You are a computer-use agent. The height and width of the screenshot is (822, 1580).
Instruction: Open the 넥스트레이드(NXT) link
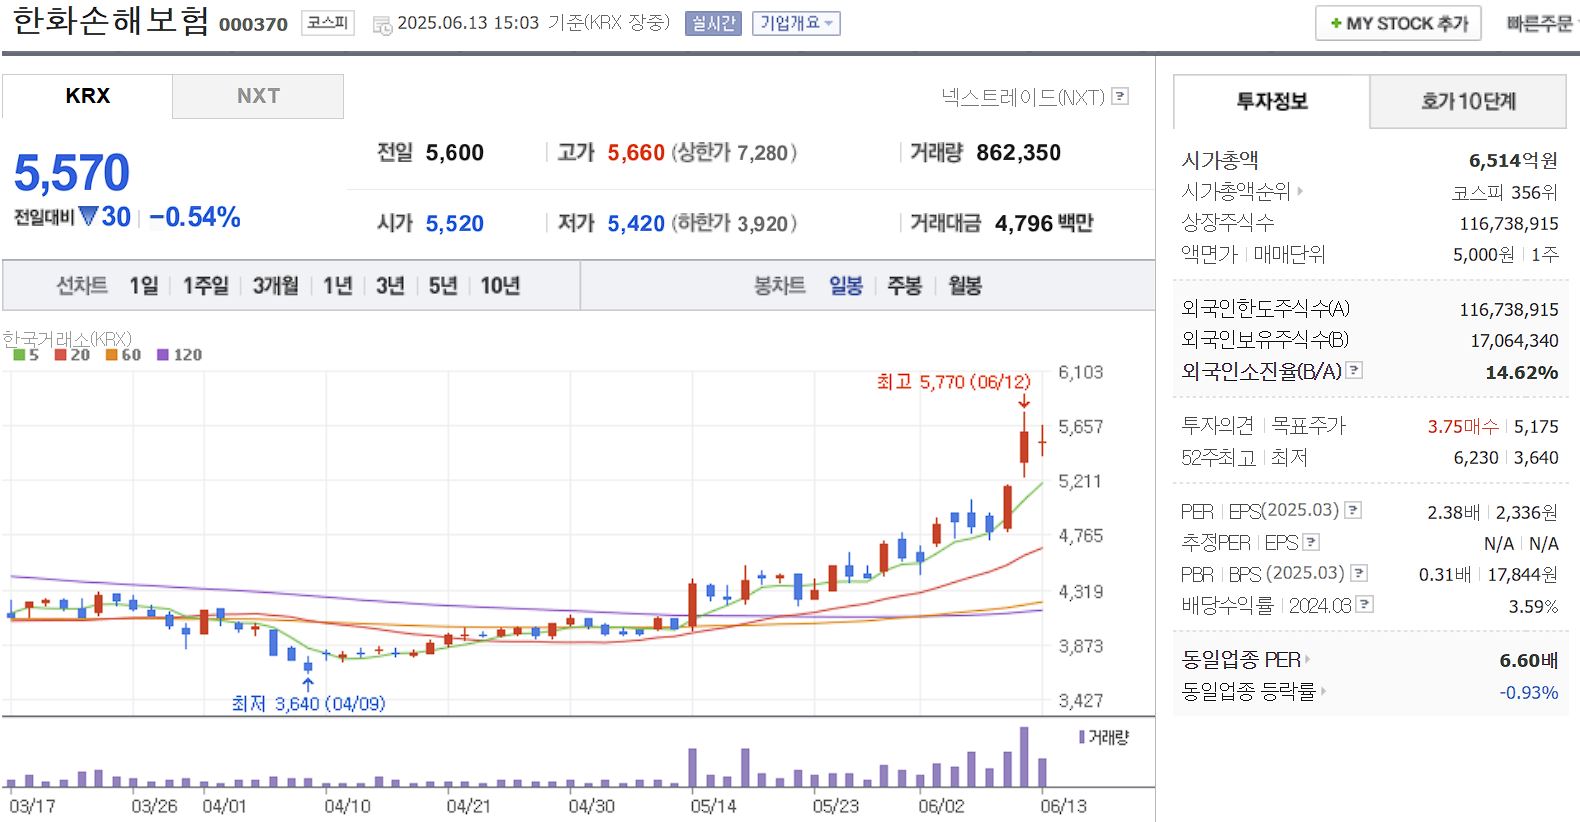(1022, 97)
